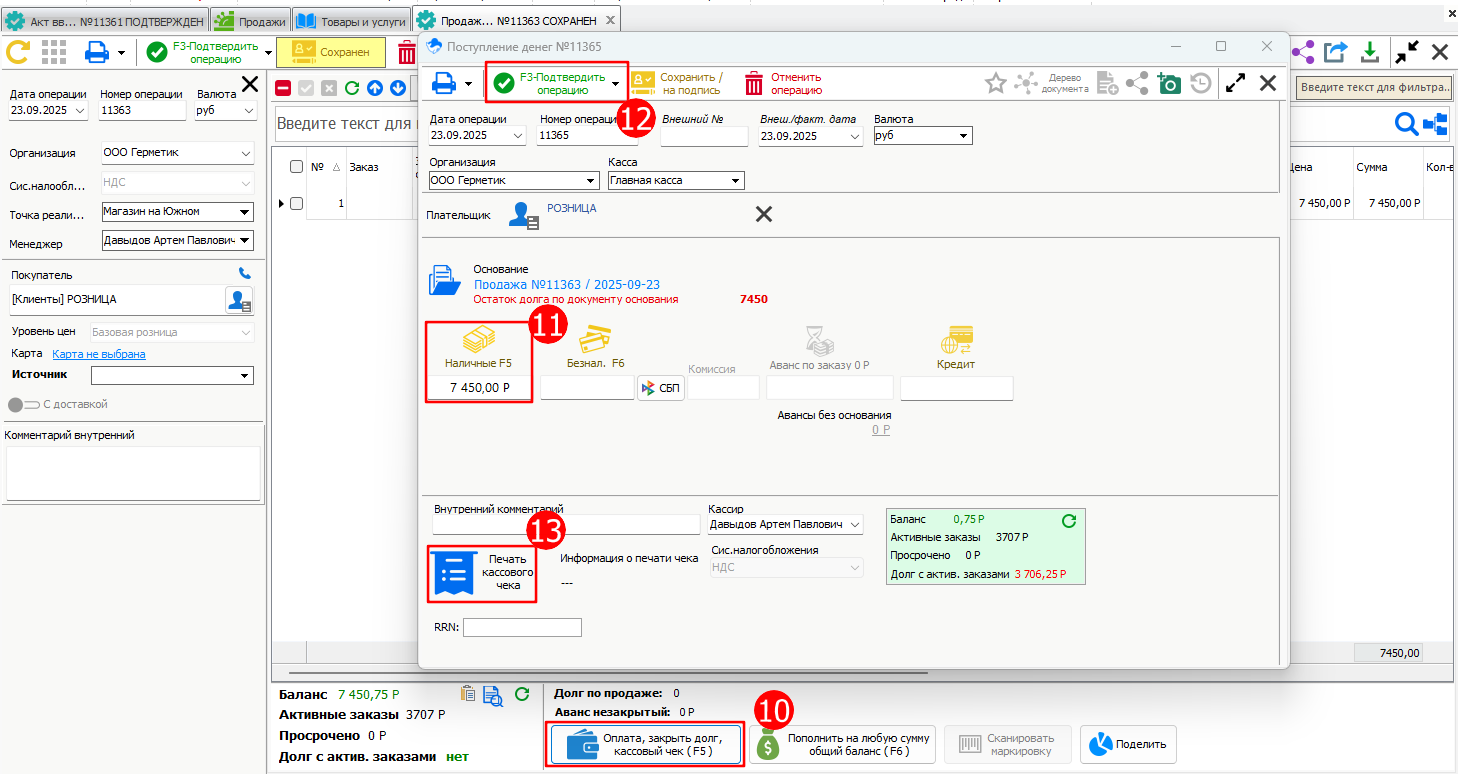The width and height of the screenshot is (1458, 774).
Task: Click the RRN input field
Action: [521, 627]
